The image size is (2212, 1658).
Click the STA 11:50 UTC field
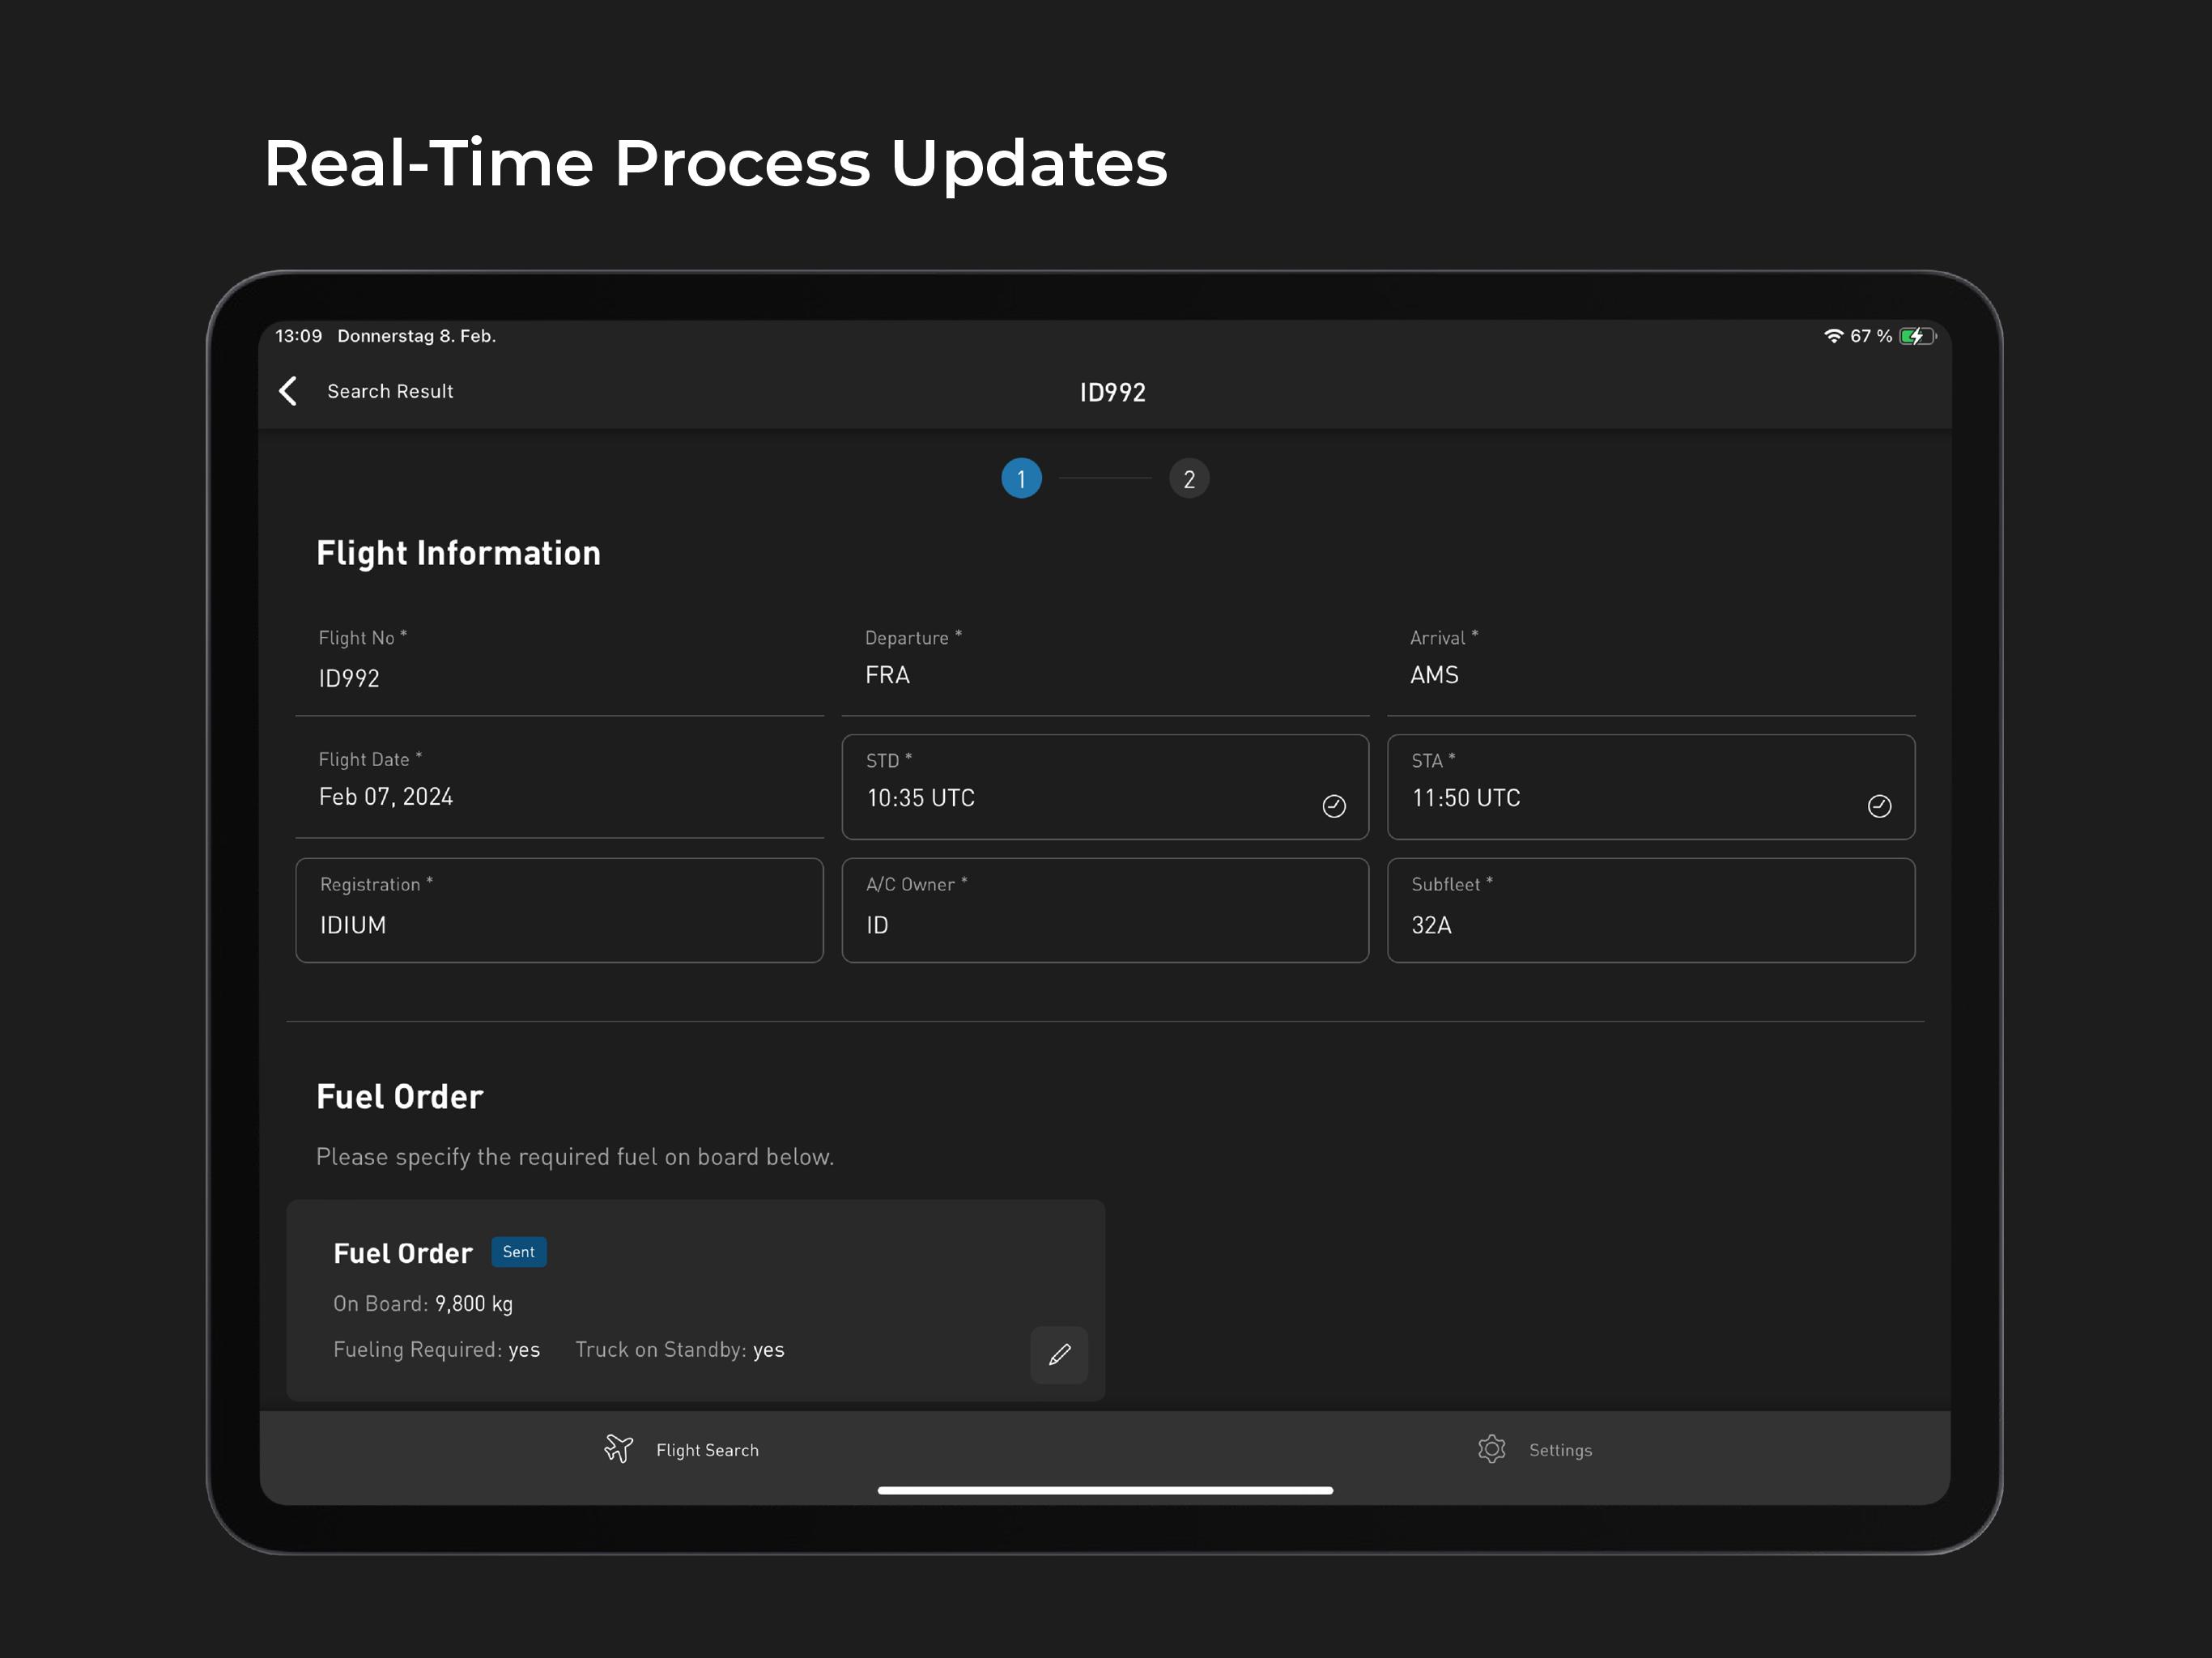point(1651,787)
